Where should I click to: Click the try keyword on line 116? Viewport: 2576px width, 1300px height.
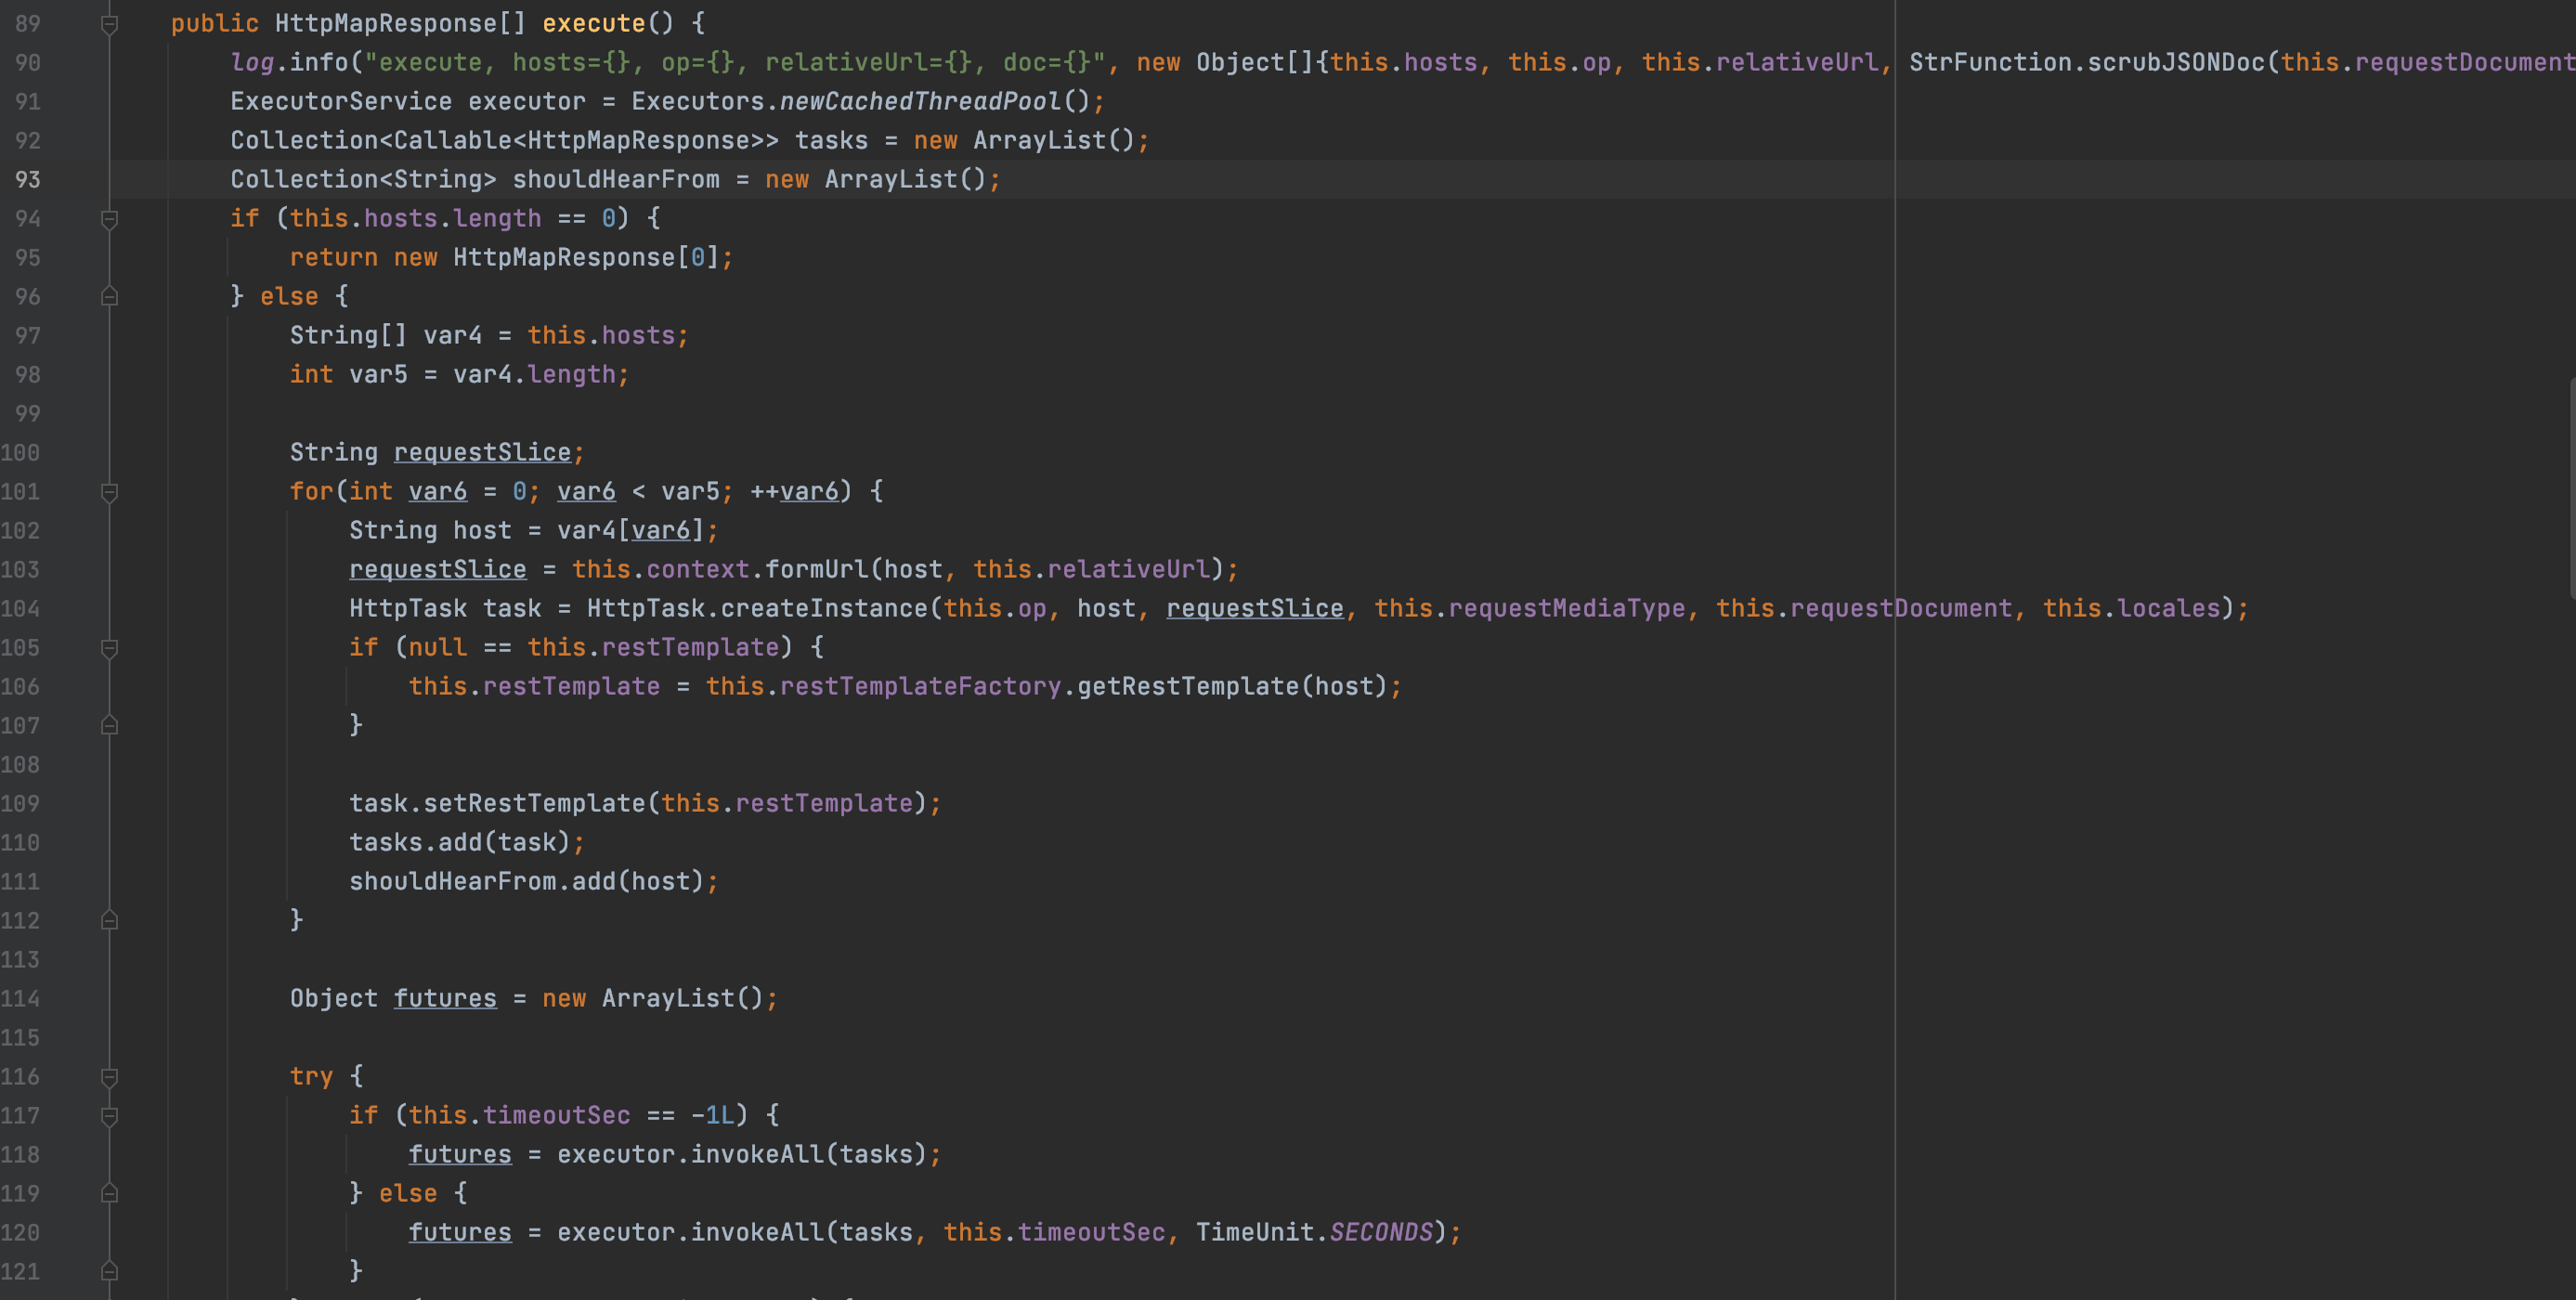(x=311, y=1077)
